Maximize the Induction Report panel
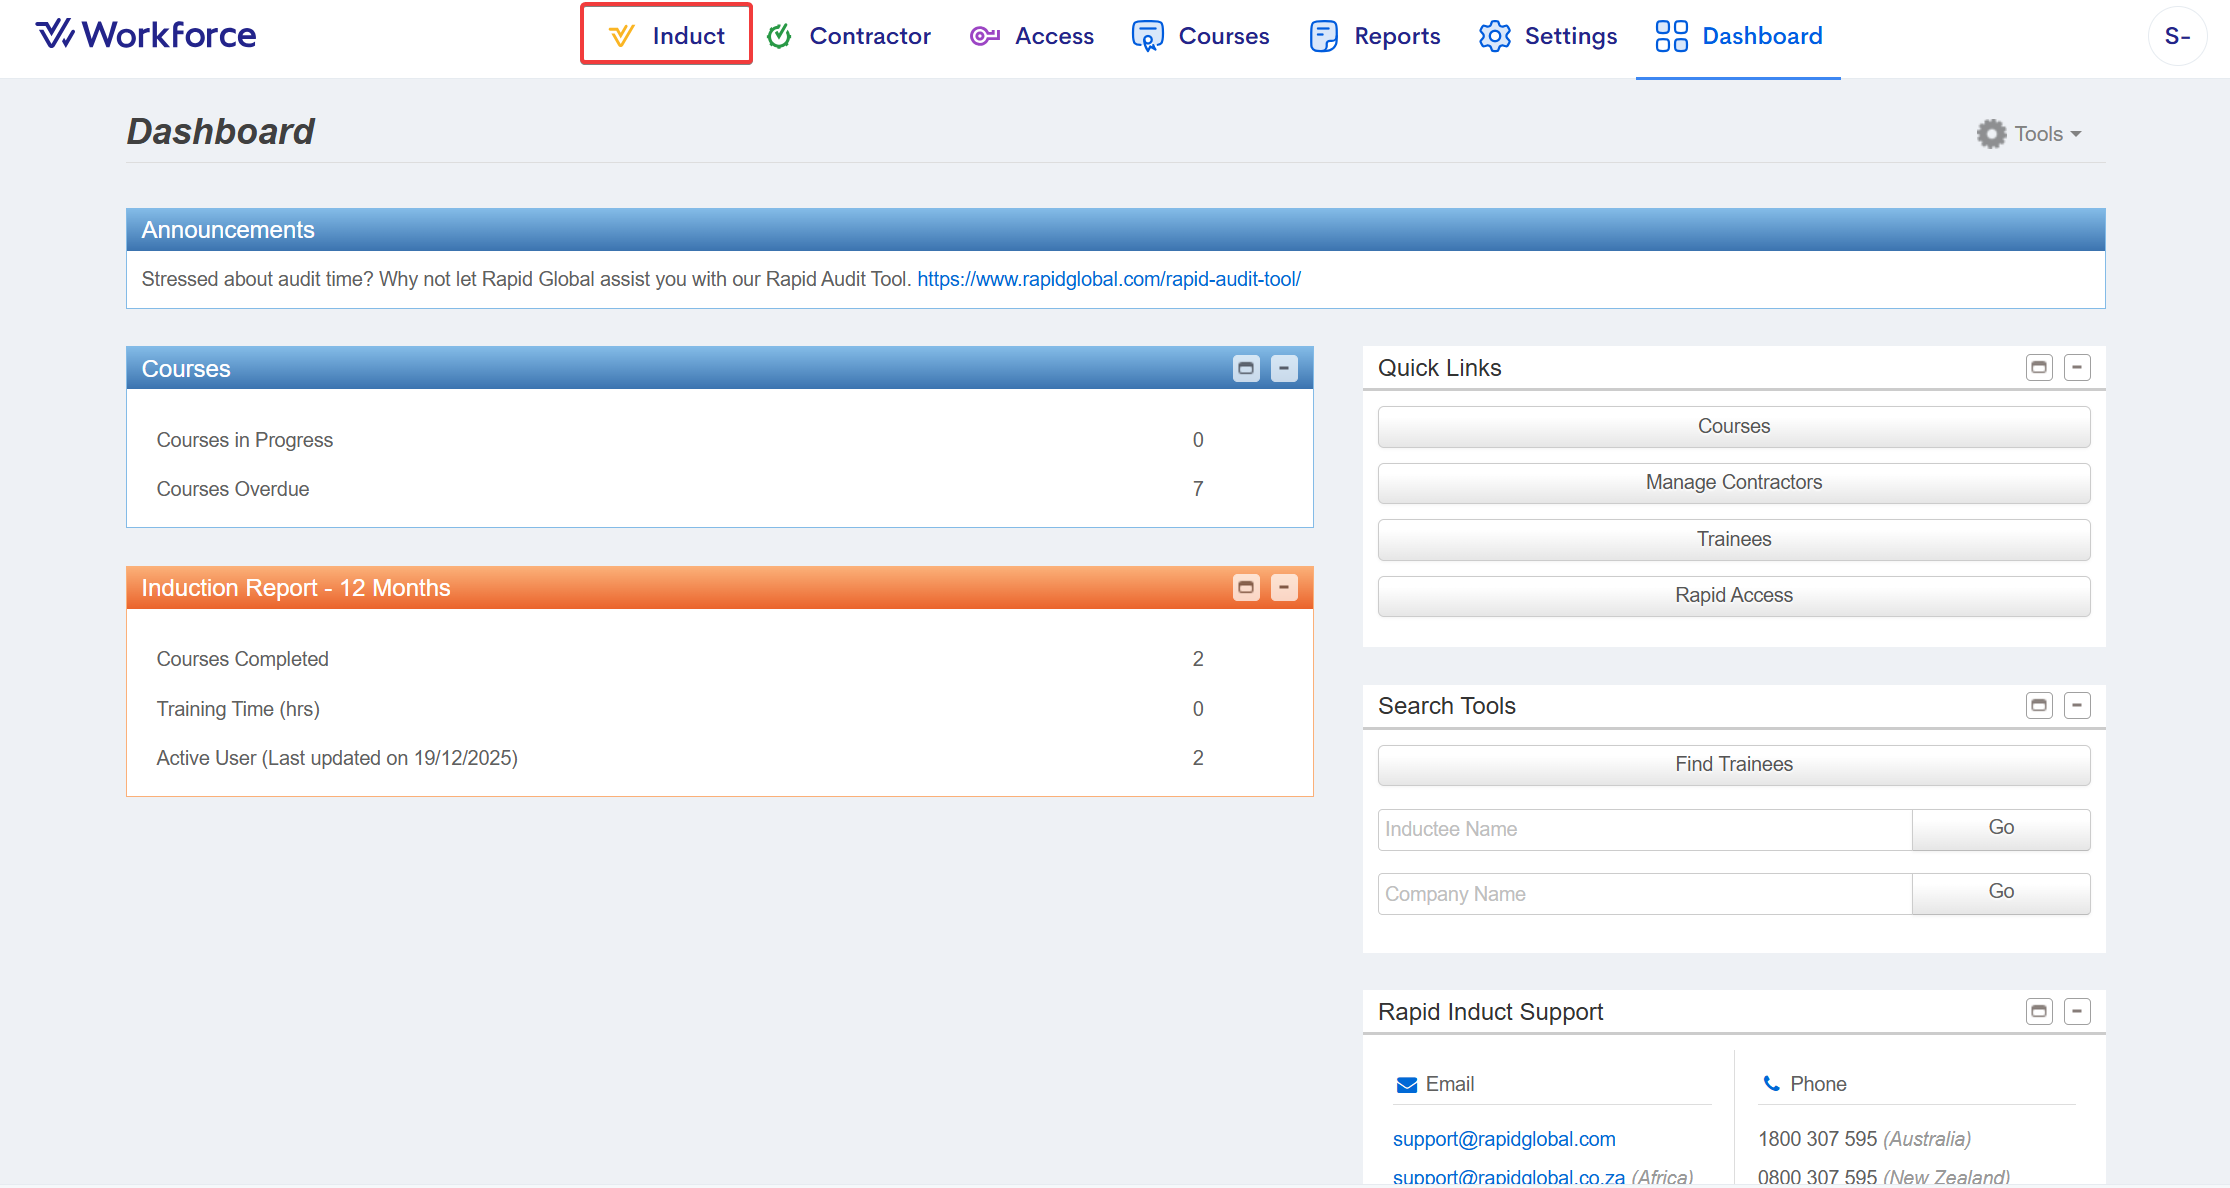The height and width of the screenshot is (1188, 2230). point(1246,588)
